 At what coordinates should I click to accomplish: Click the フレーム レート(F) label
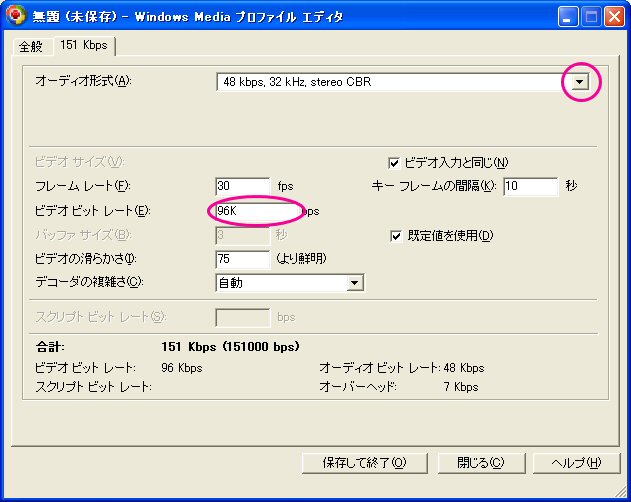[x=83, y=186]
